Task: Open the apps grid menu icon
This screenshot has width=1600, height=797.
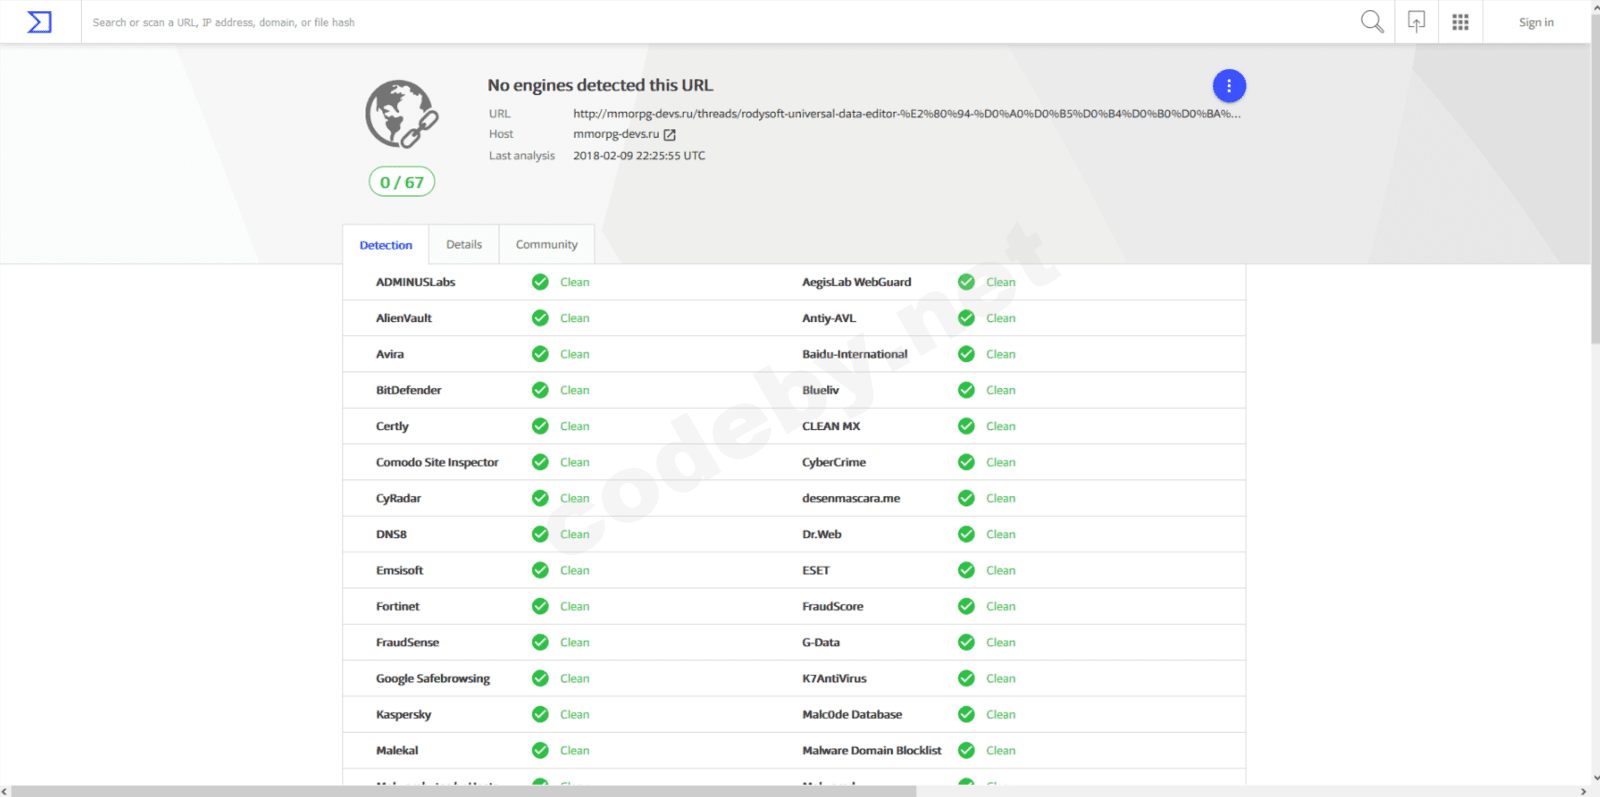Action: [1460, 22]
